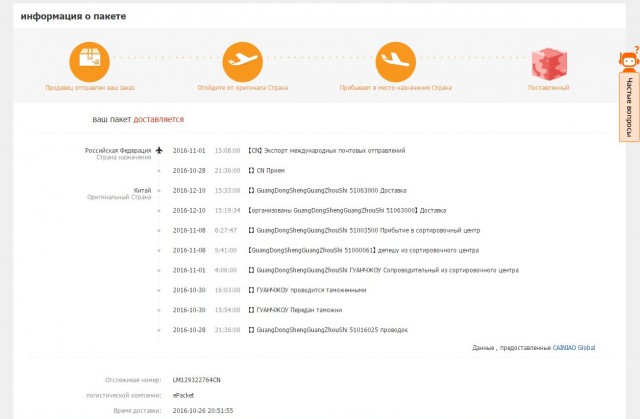Click the 'организованы GuangDongShengGuangZhouShi' entry
640x419 pixels.
(347, 211)
